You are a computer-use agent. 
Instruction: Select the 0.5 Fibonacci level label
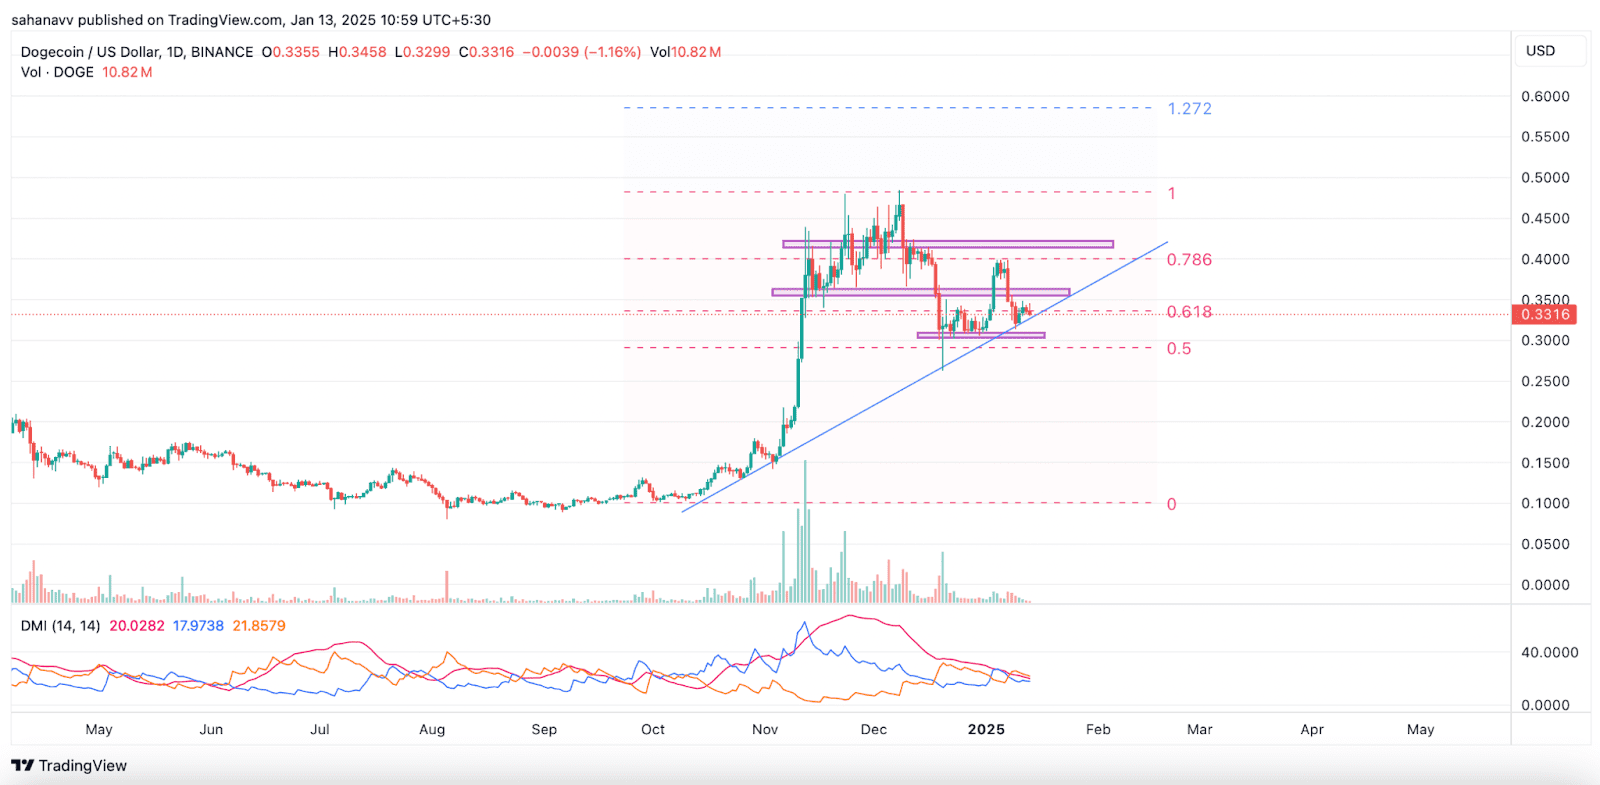tap(1179, 348)
